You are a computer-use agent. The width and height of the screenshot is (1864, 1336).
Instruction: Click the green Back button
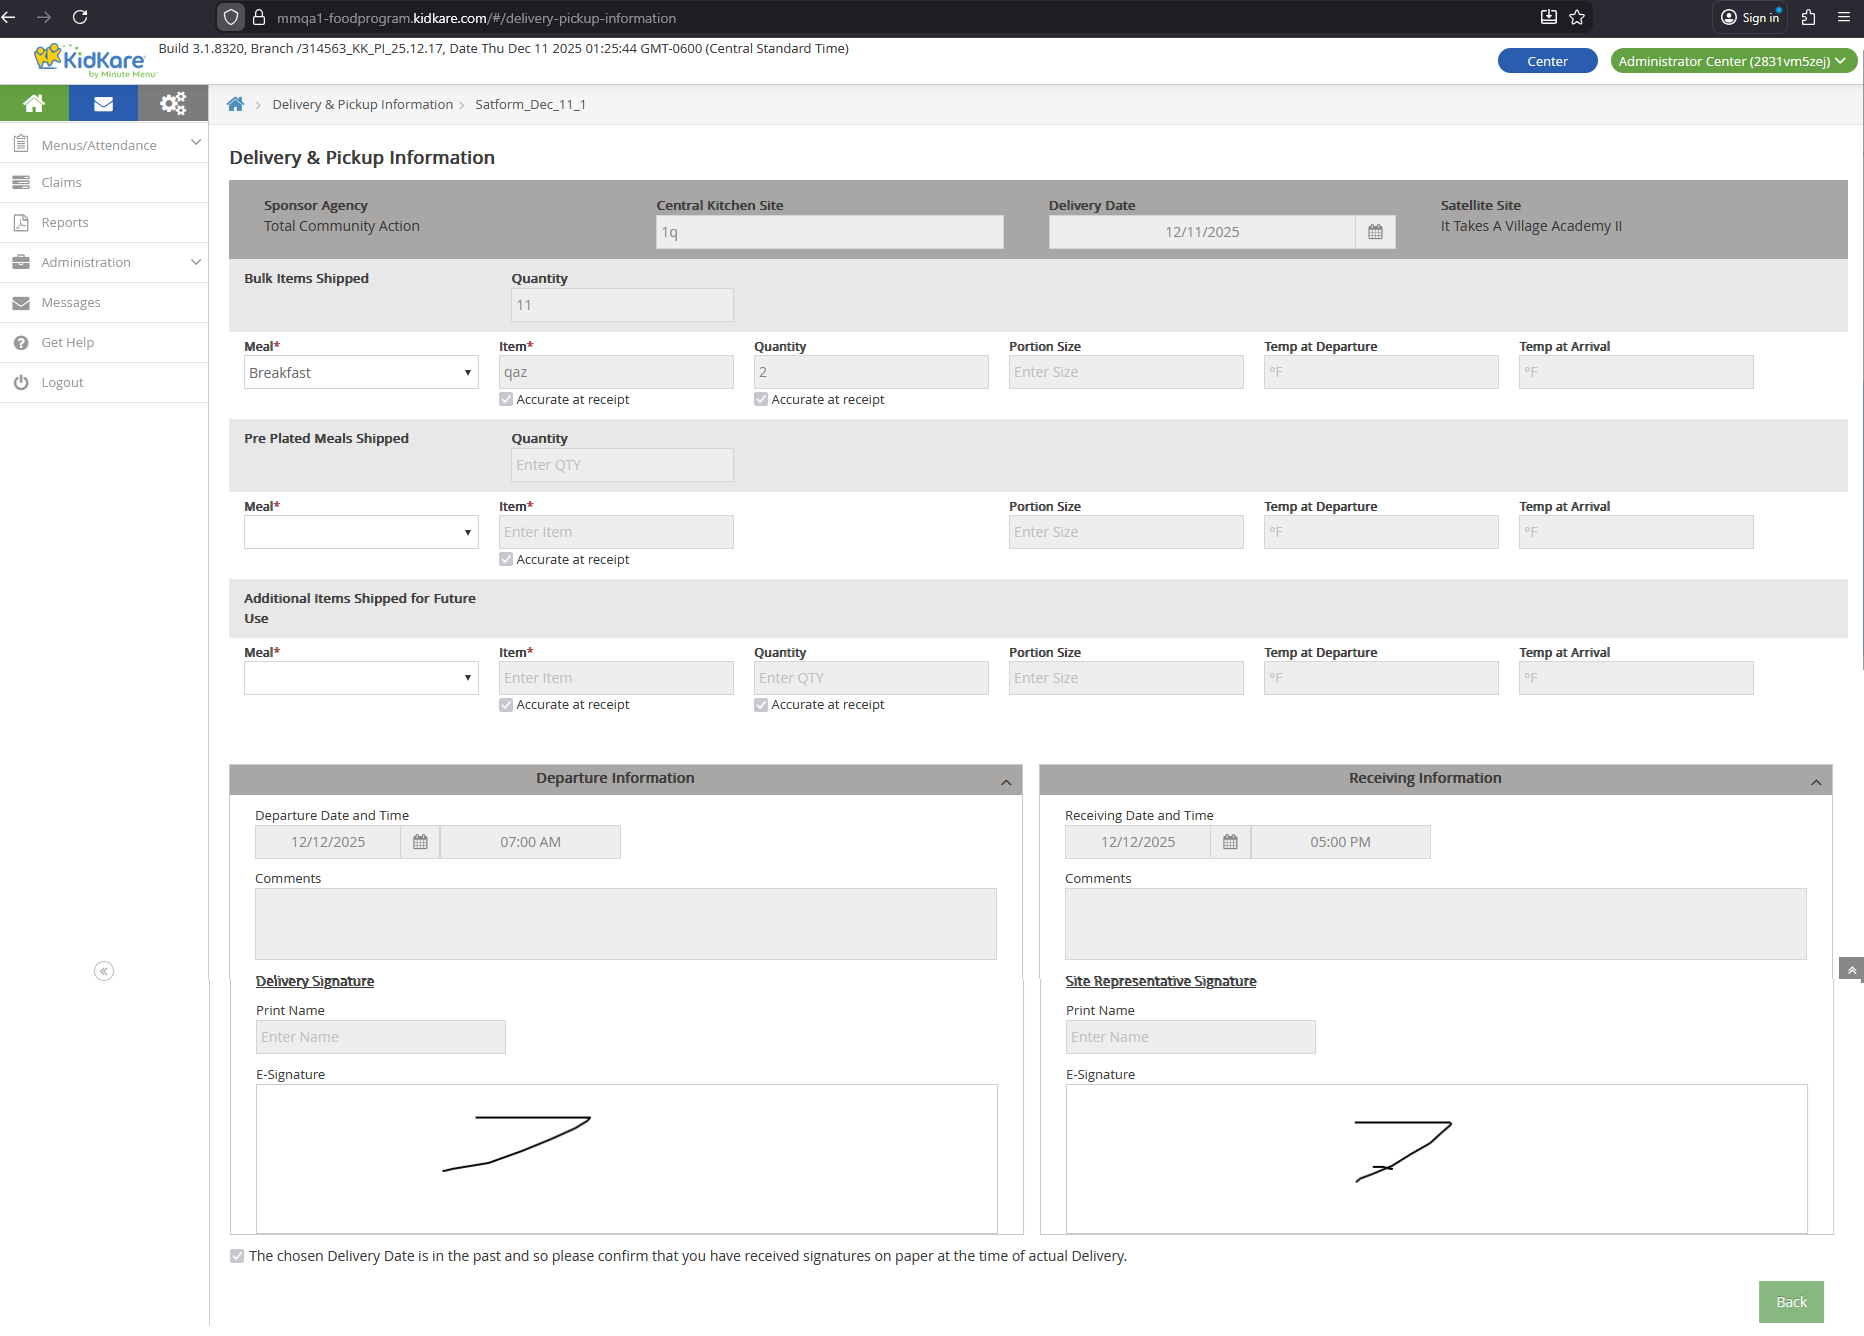pos(1790,1302)
